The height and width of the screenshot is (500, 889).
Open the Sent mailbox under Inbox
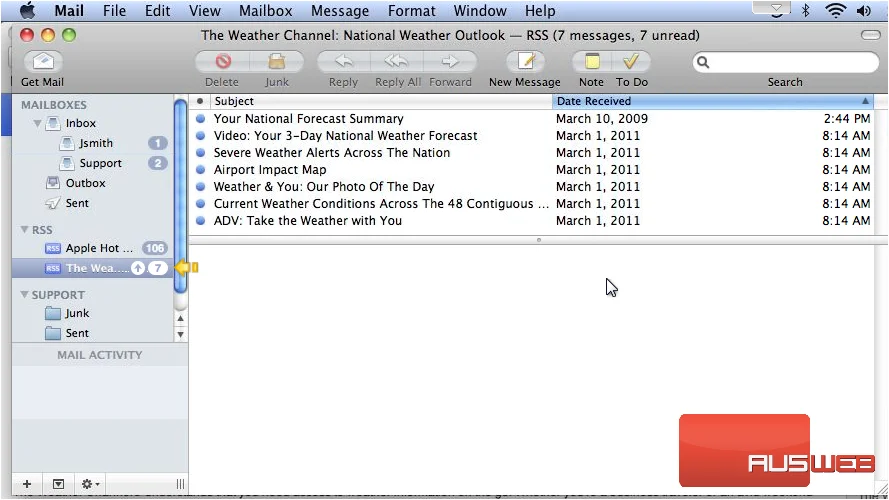pyautogui.click(x=77, y=203)
